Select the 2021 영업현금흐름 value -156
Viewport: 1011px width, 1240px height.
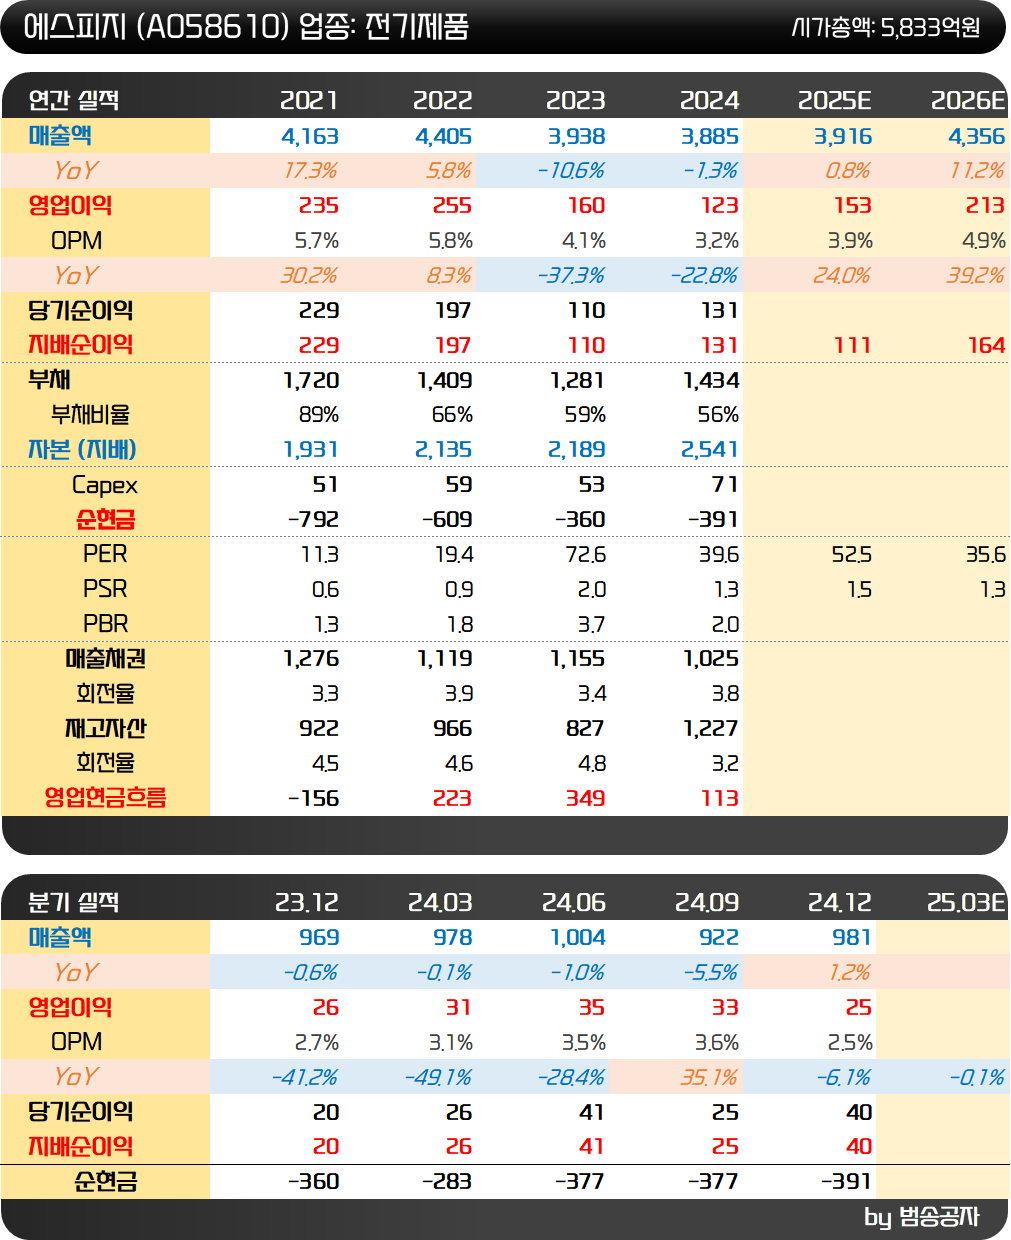pos(313,798)
